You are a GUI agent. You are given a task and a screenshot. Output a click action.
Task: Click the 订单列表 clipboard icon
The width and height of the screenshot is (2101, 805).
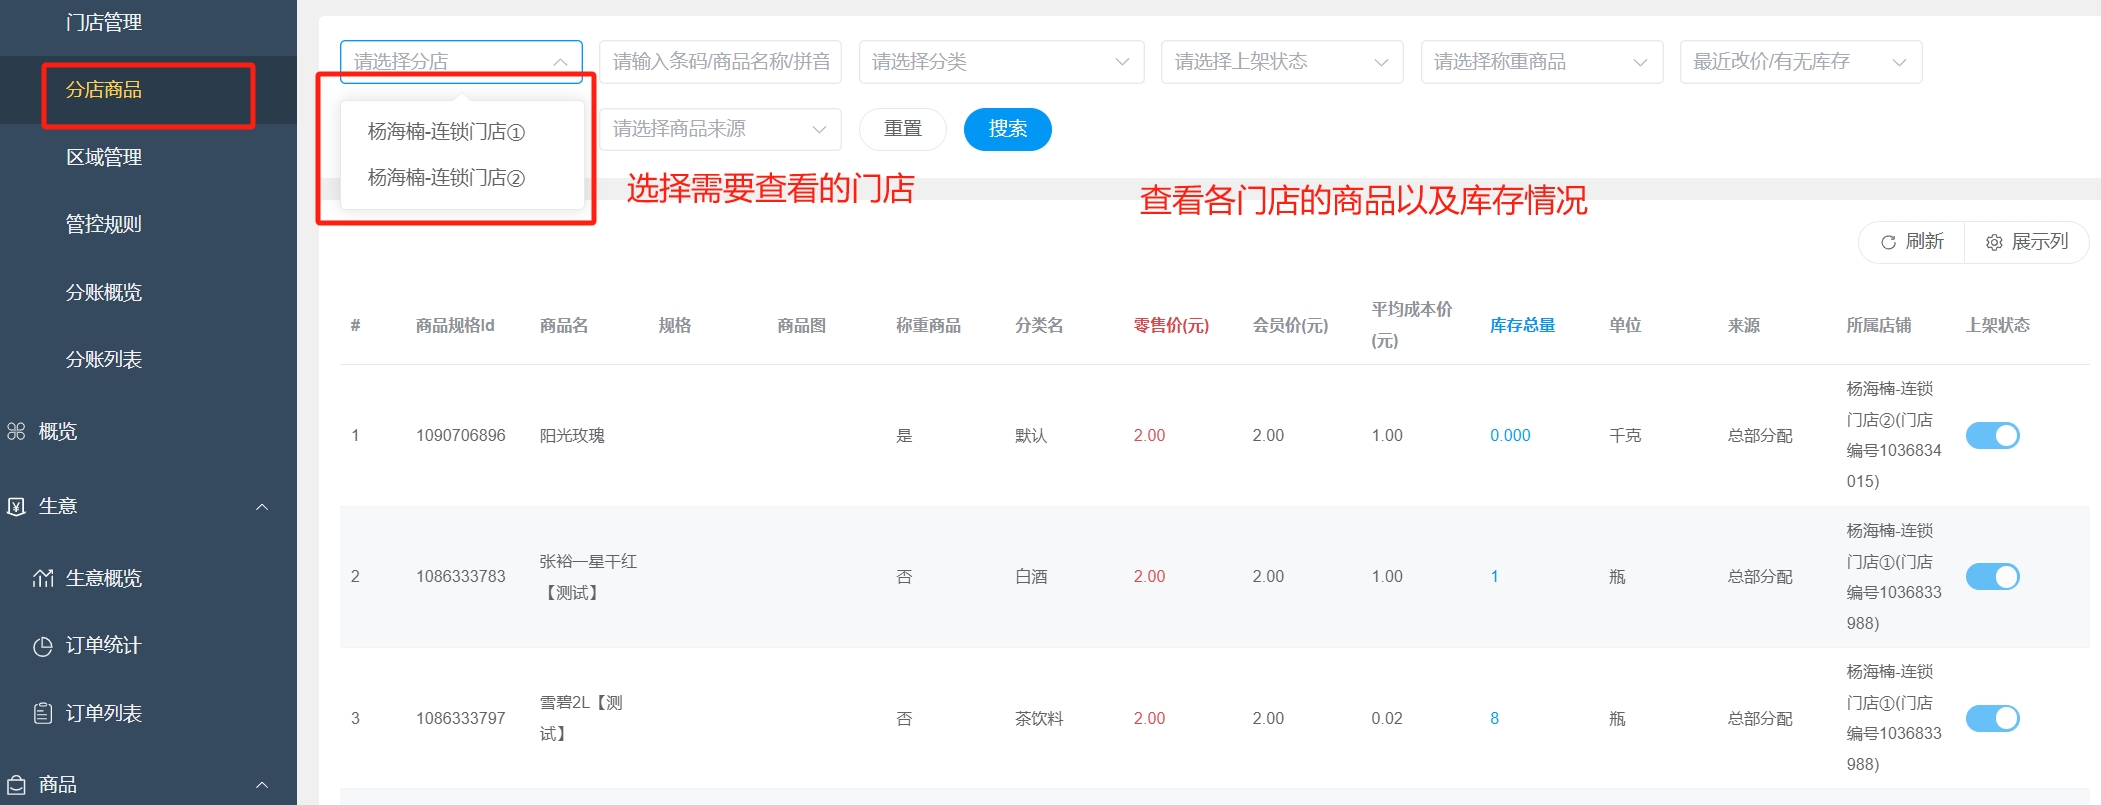point(43,713)
